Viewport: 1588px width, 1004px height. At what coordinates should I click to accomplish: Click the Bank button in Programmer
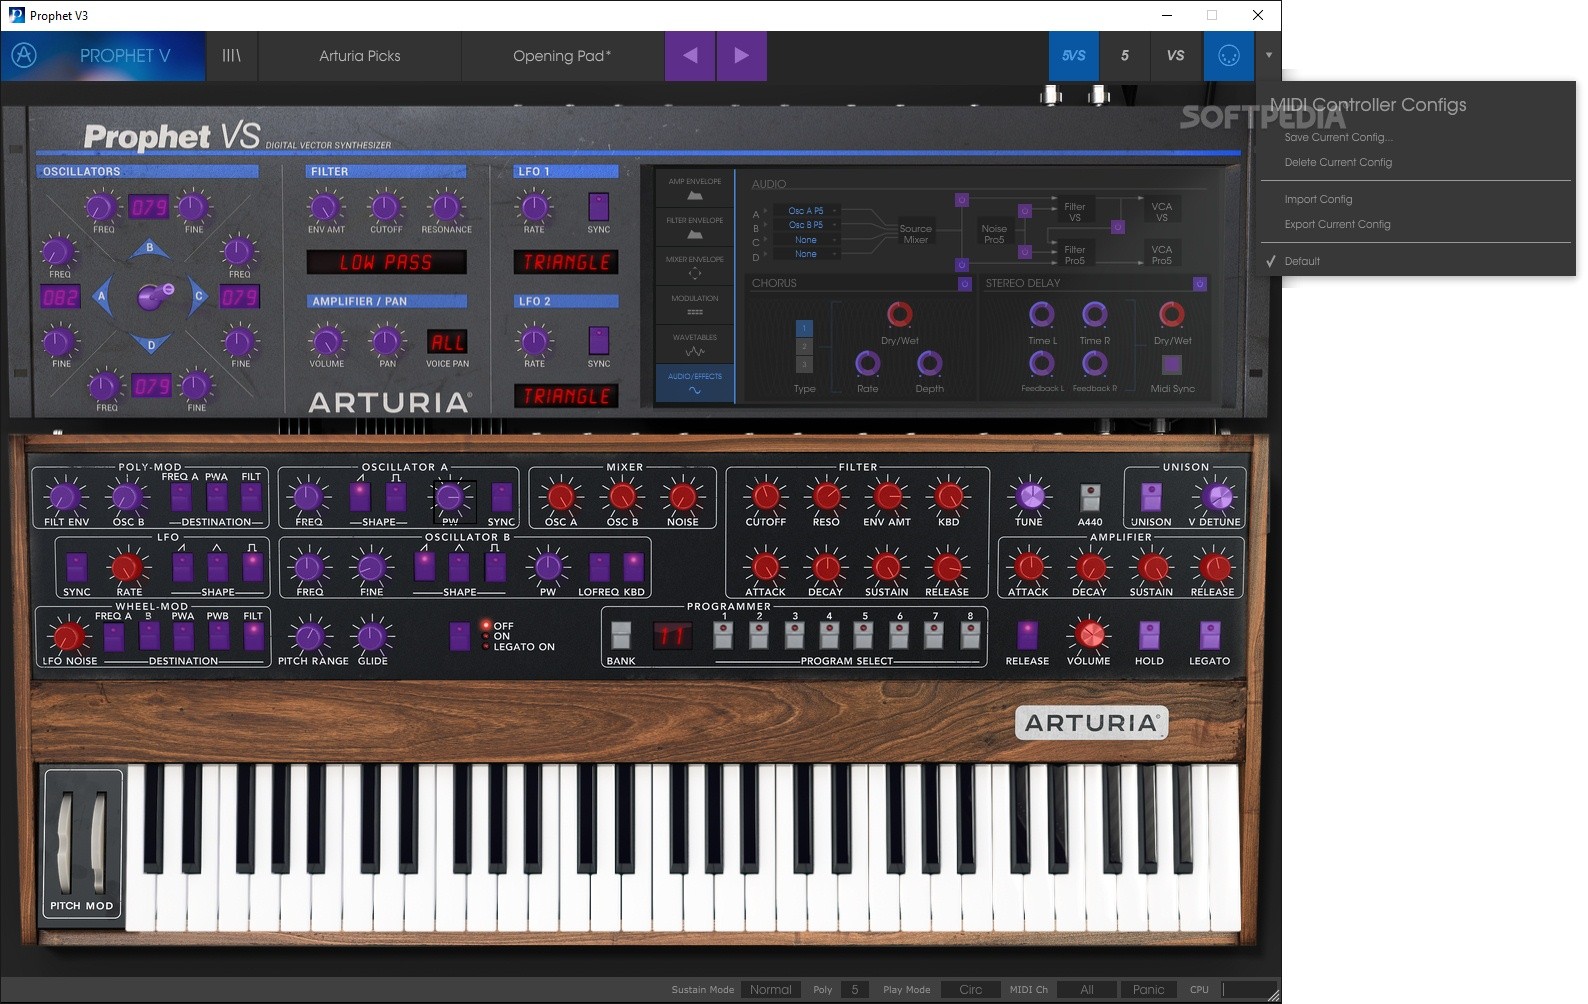pyautogui.click(x=621, y=635)
